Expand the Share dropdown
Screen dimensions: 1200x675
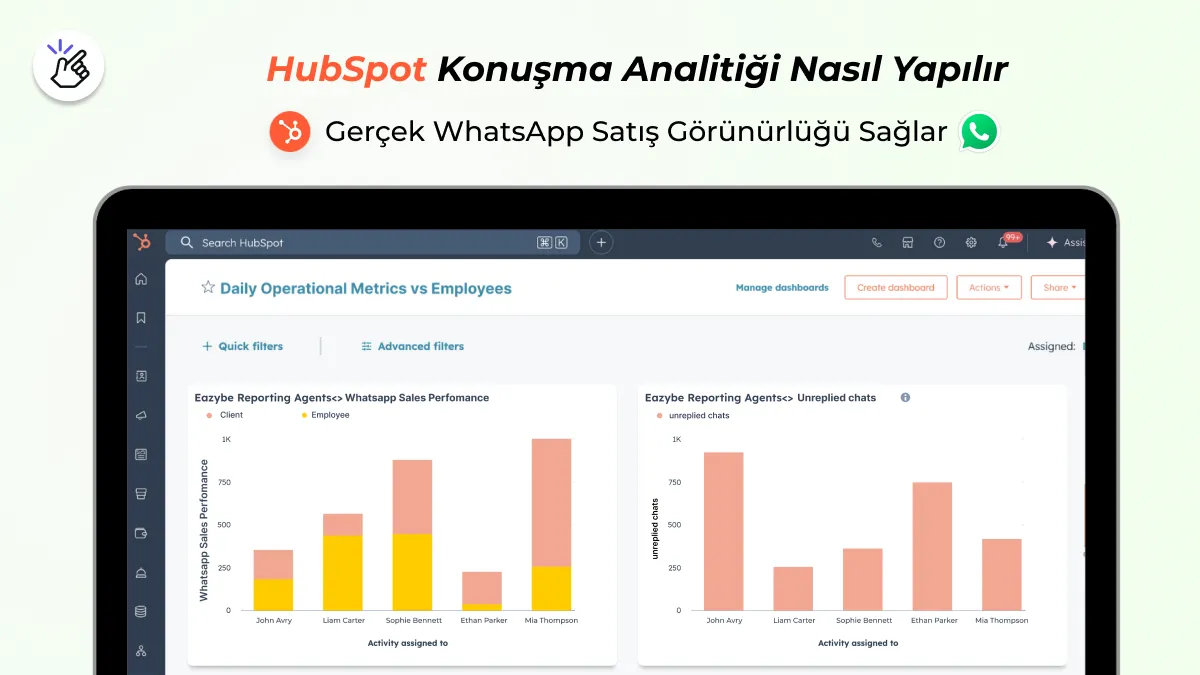(1057, 287)
